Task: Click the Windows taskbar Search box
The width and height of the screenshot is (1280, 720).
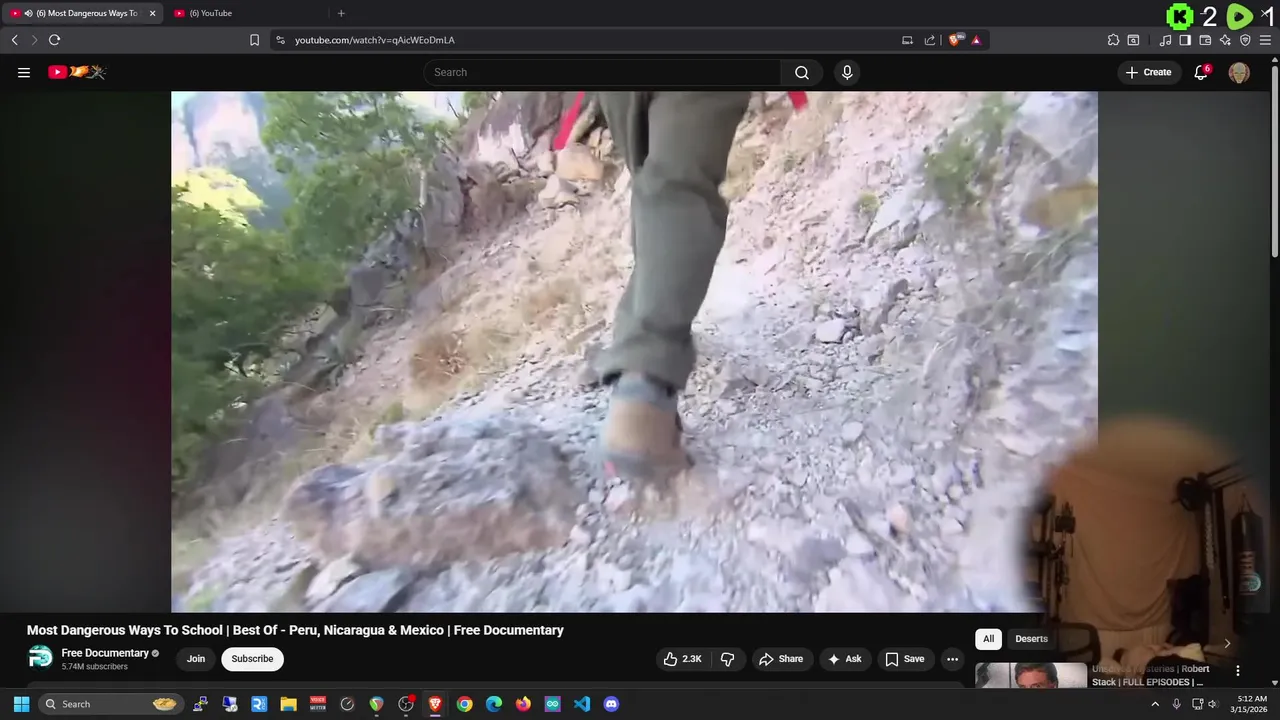Action: point(111,704)
